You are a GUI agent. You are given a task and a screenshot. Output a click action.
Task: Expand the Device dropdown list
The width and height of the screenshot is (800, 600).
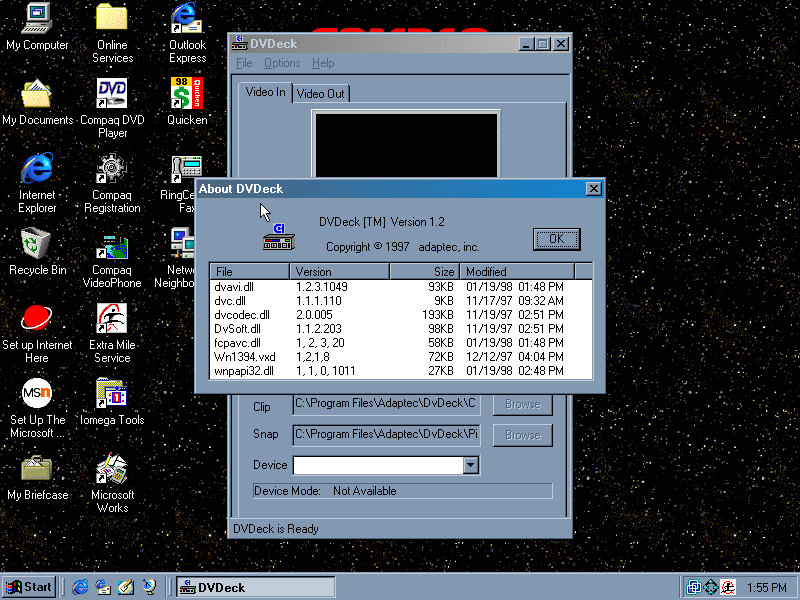coord(470,465)
